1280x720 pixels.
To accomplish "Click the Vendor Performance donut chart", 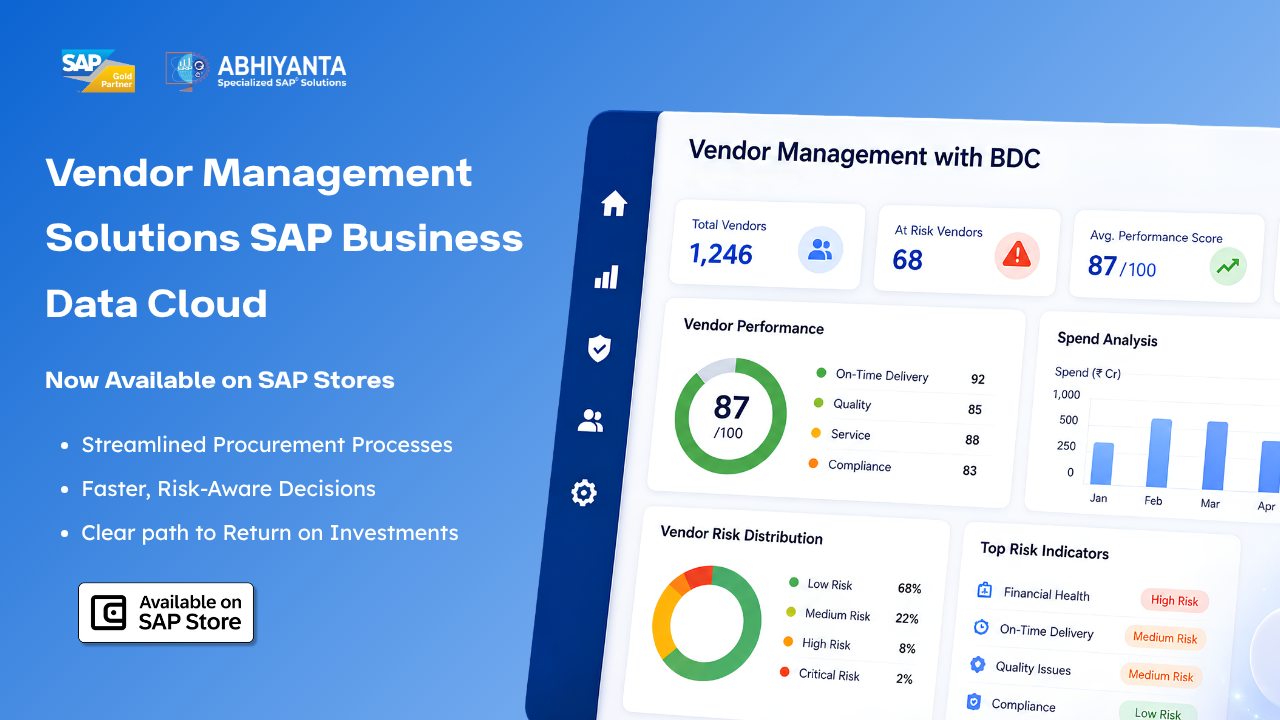I will [731, 415].
